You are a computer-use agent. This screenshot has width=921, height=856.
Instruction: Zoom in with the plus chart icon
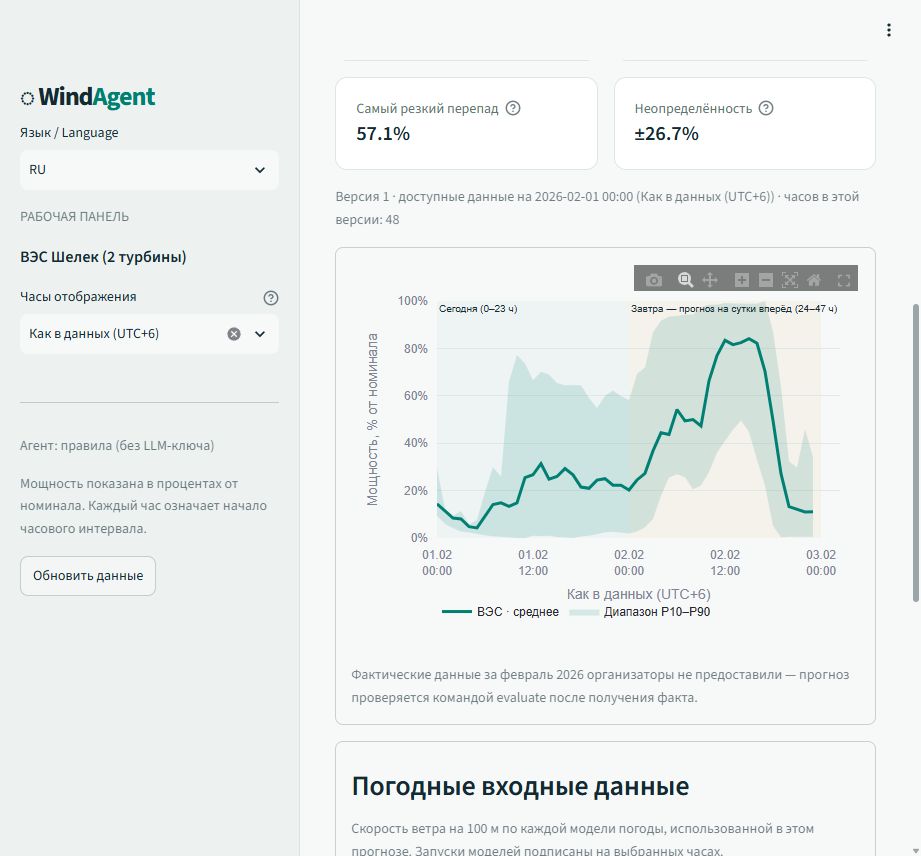(741, 280)
